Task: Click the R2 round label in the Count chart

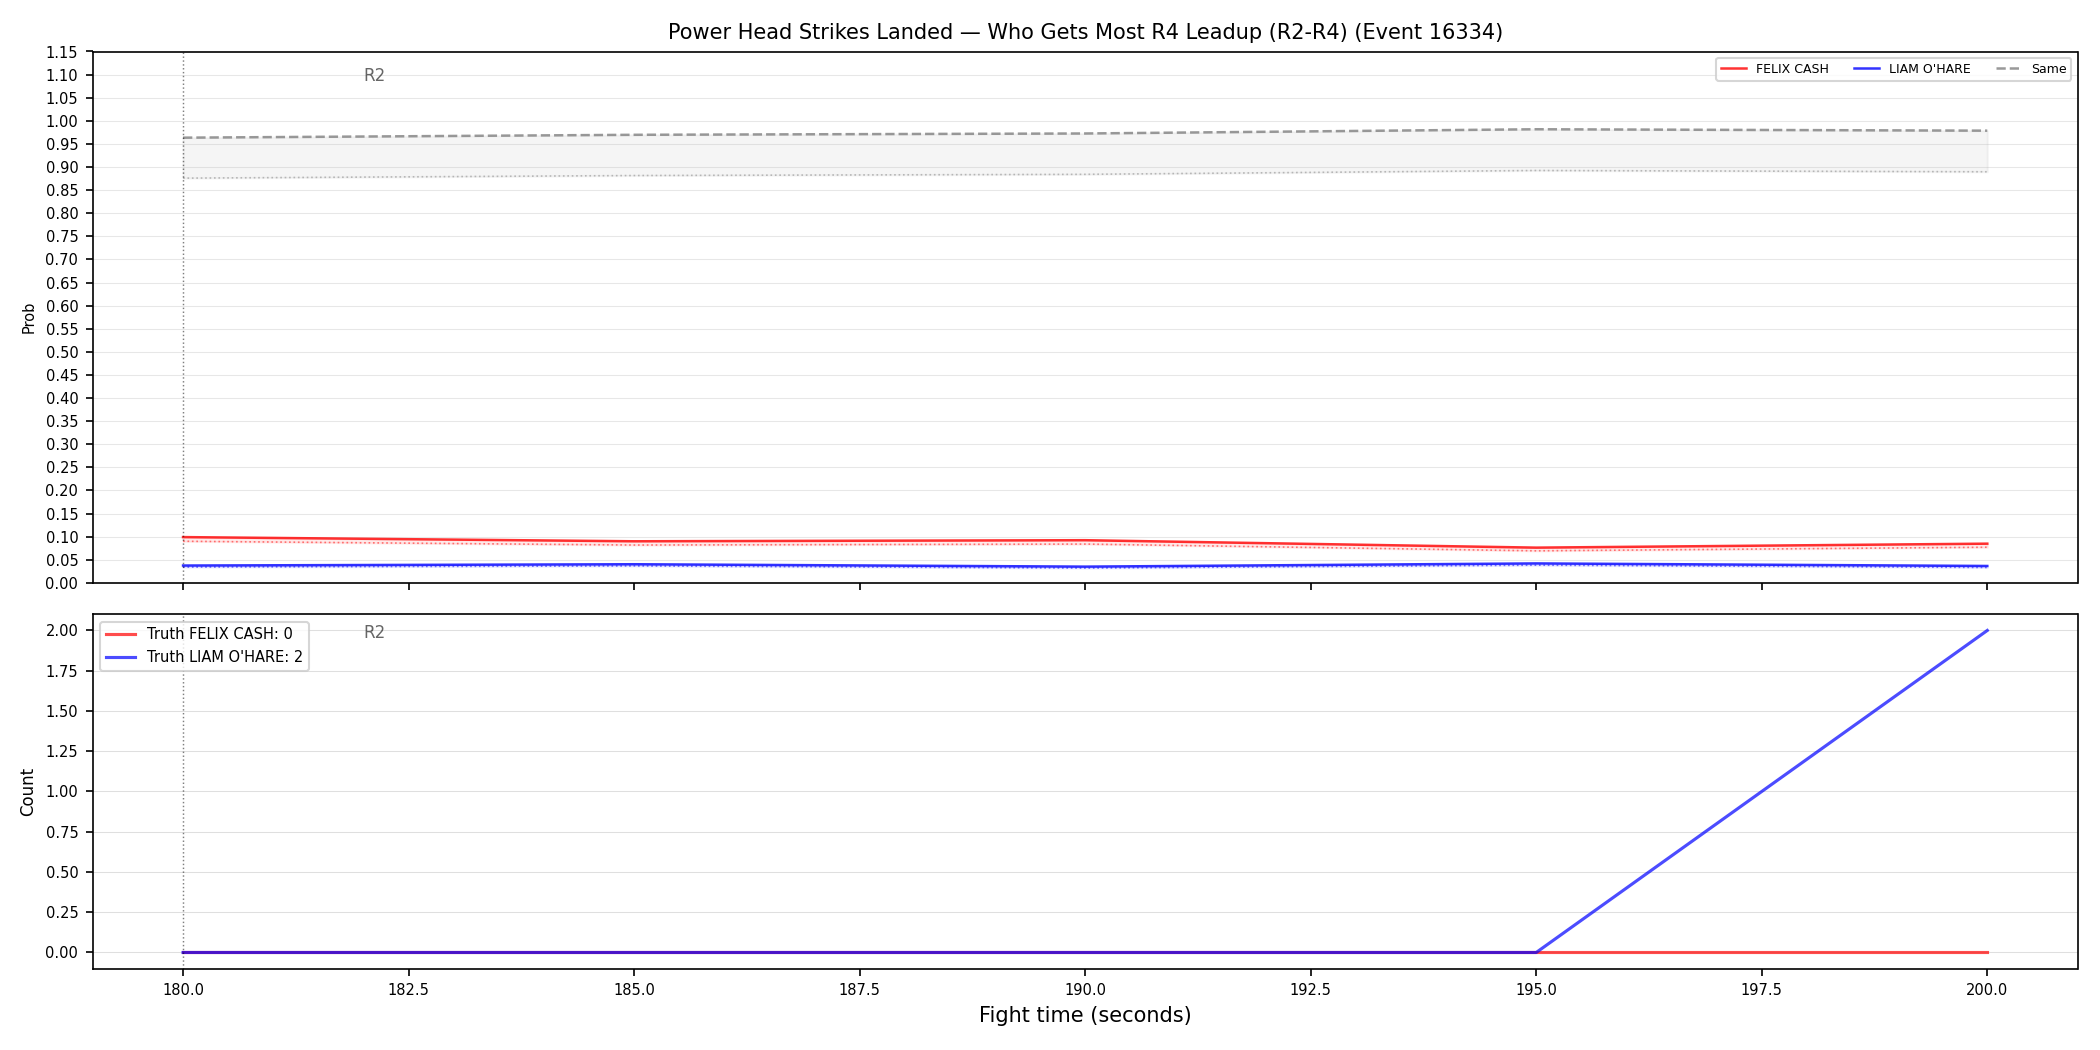Action: (374, 632)
